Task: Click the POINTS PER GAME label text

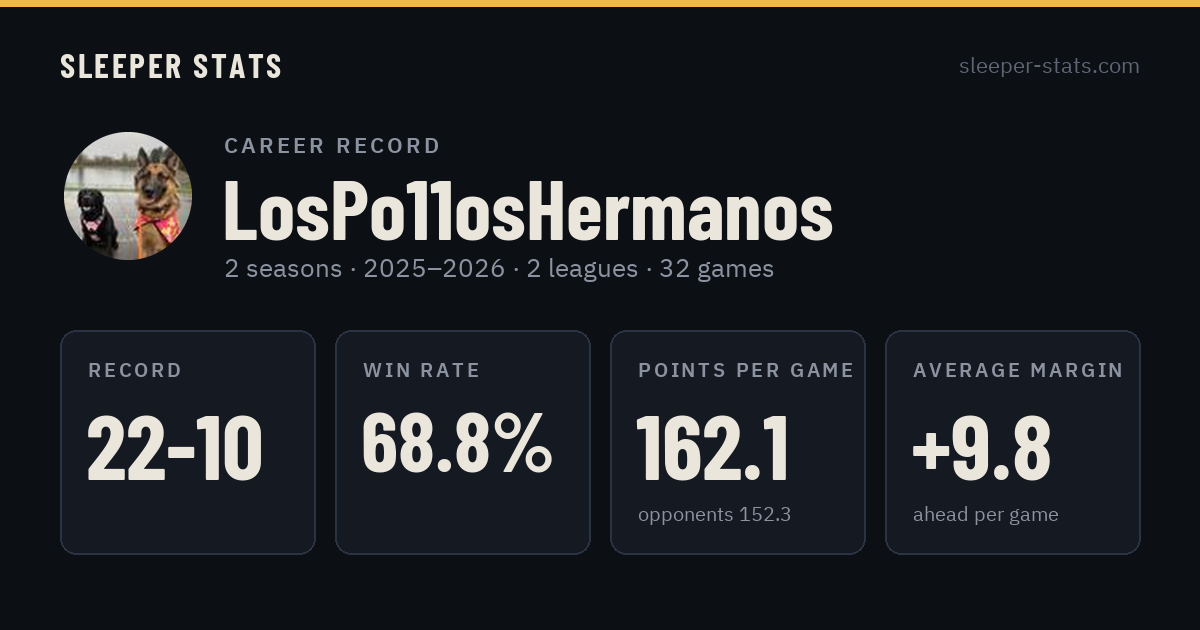Action: click(x=746, y=370)
